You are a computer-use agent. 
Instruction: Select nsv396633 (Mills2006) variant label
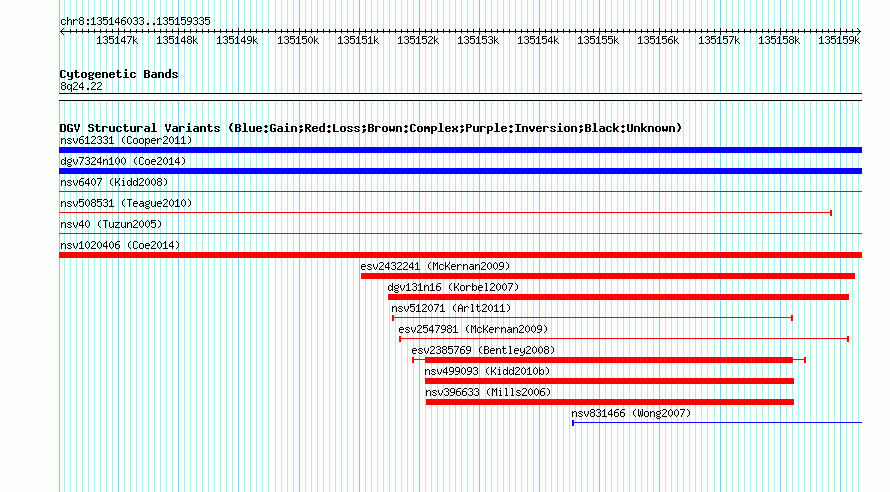click(x=488, y=392)
